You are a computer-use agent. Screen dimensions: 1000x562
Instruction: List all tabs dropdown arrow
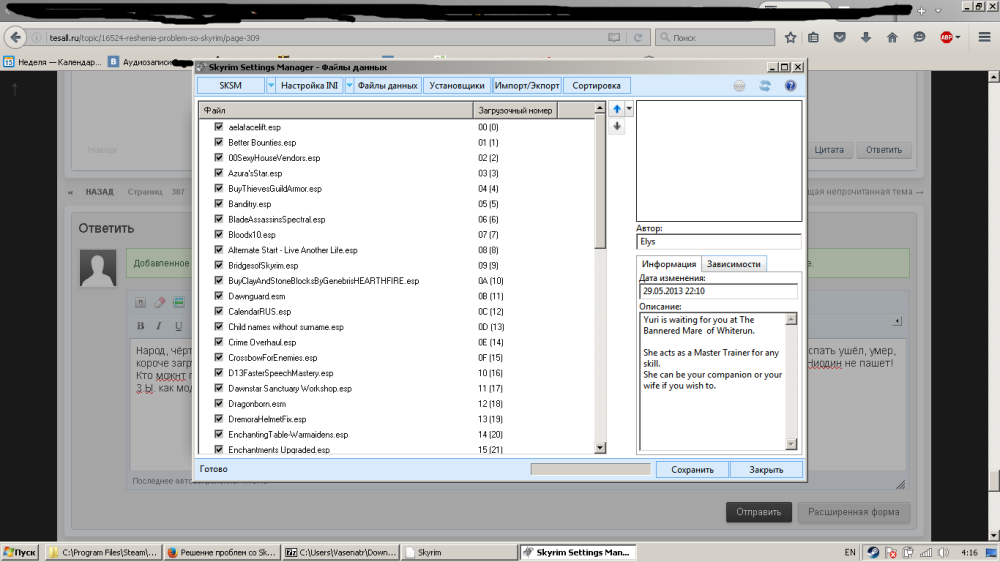coord(938,10)
